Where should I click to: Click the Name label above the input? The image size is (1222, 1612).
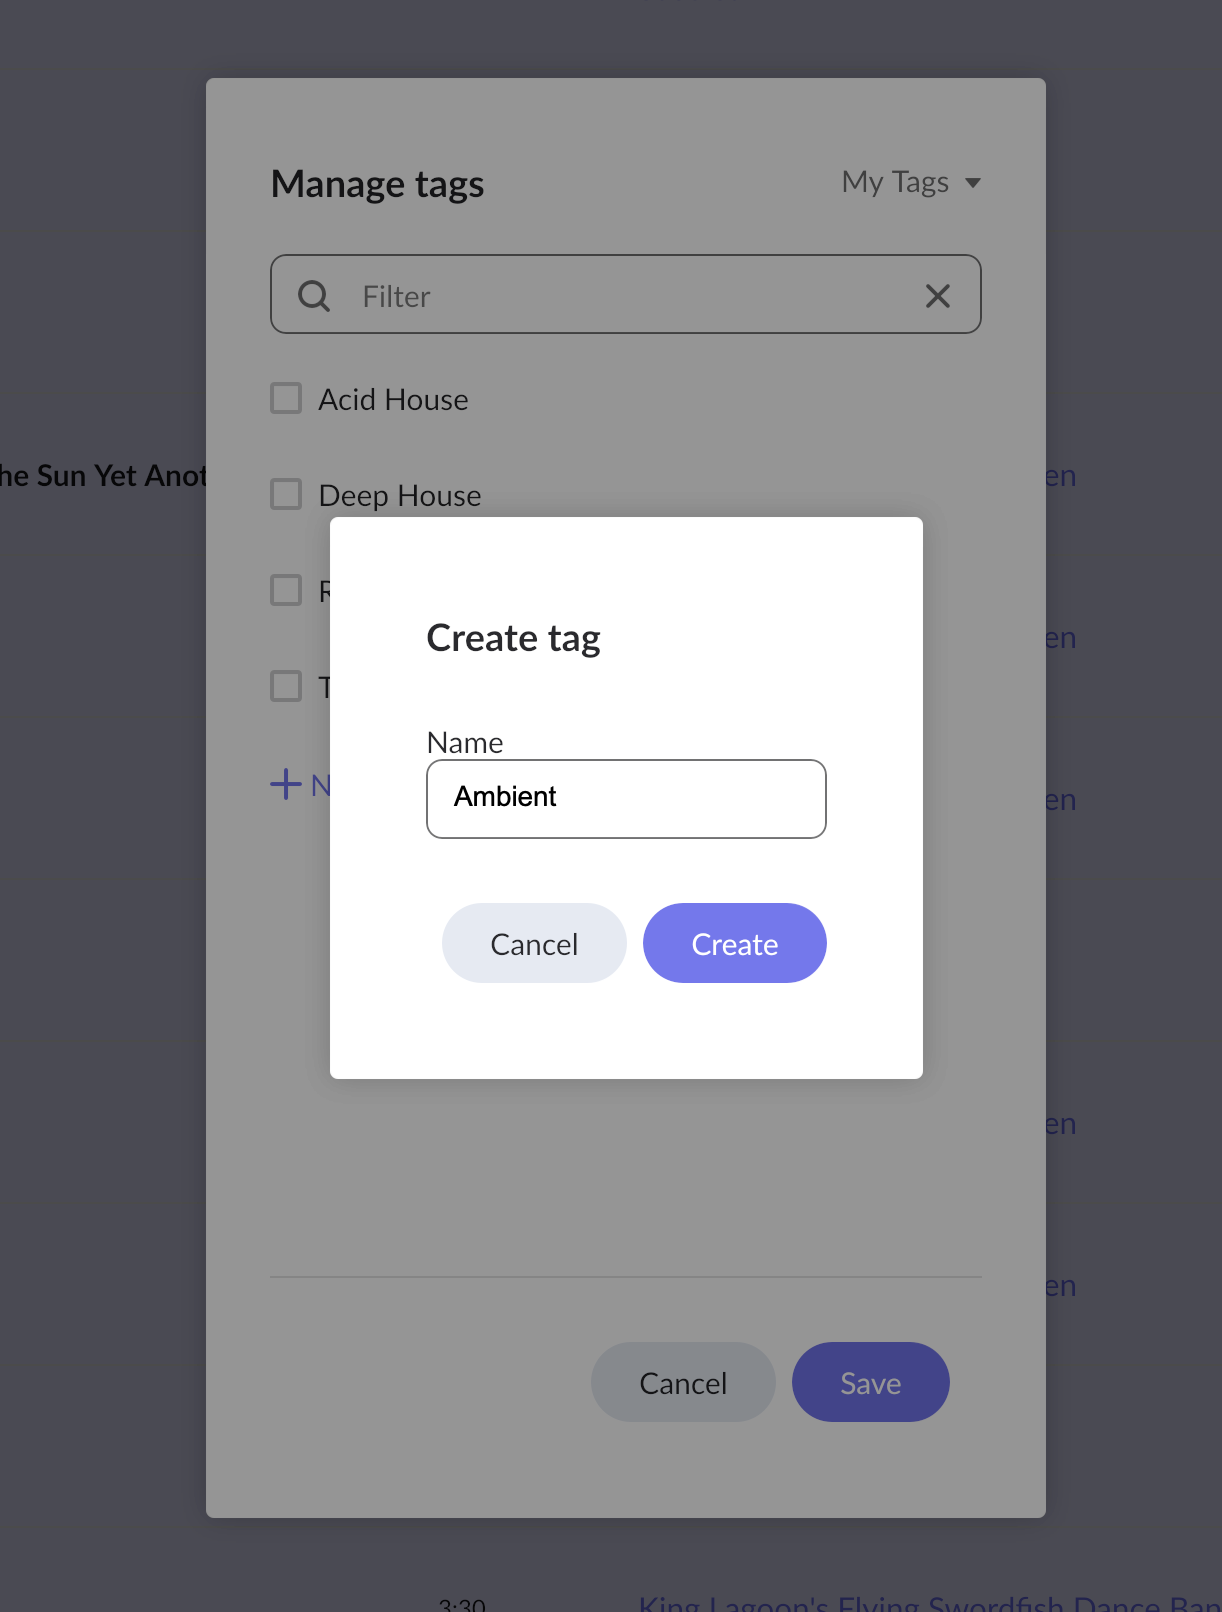pyautogui.click(x=465, y=743)
